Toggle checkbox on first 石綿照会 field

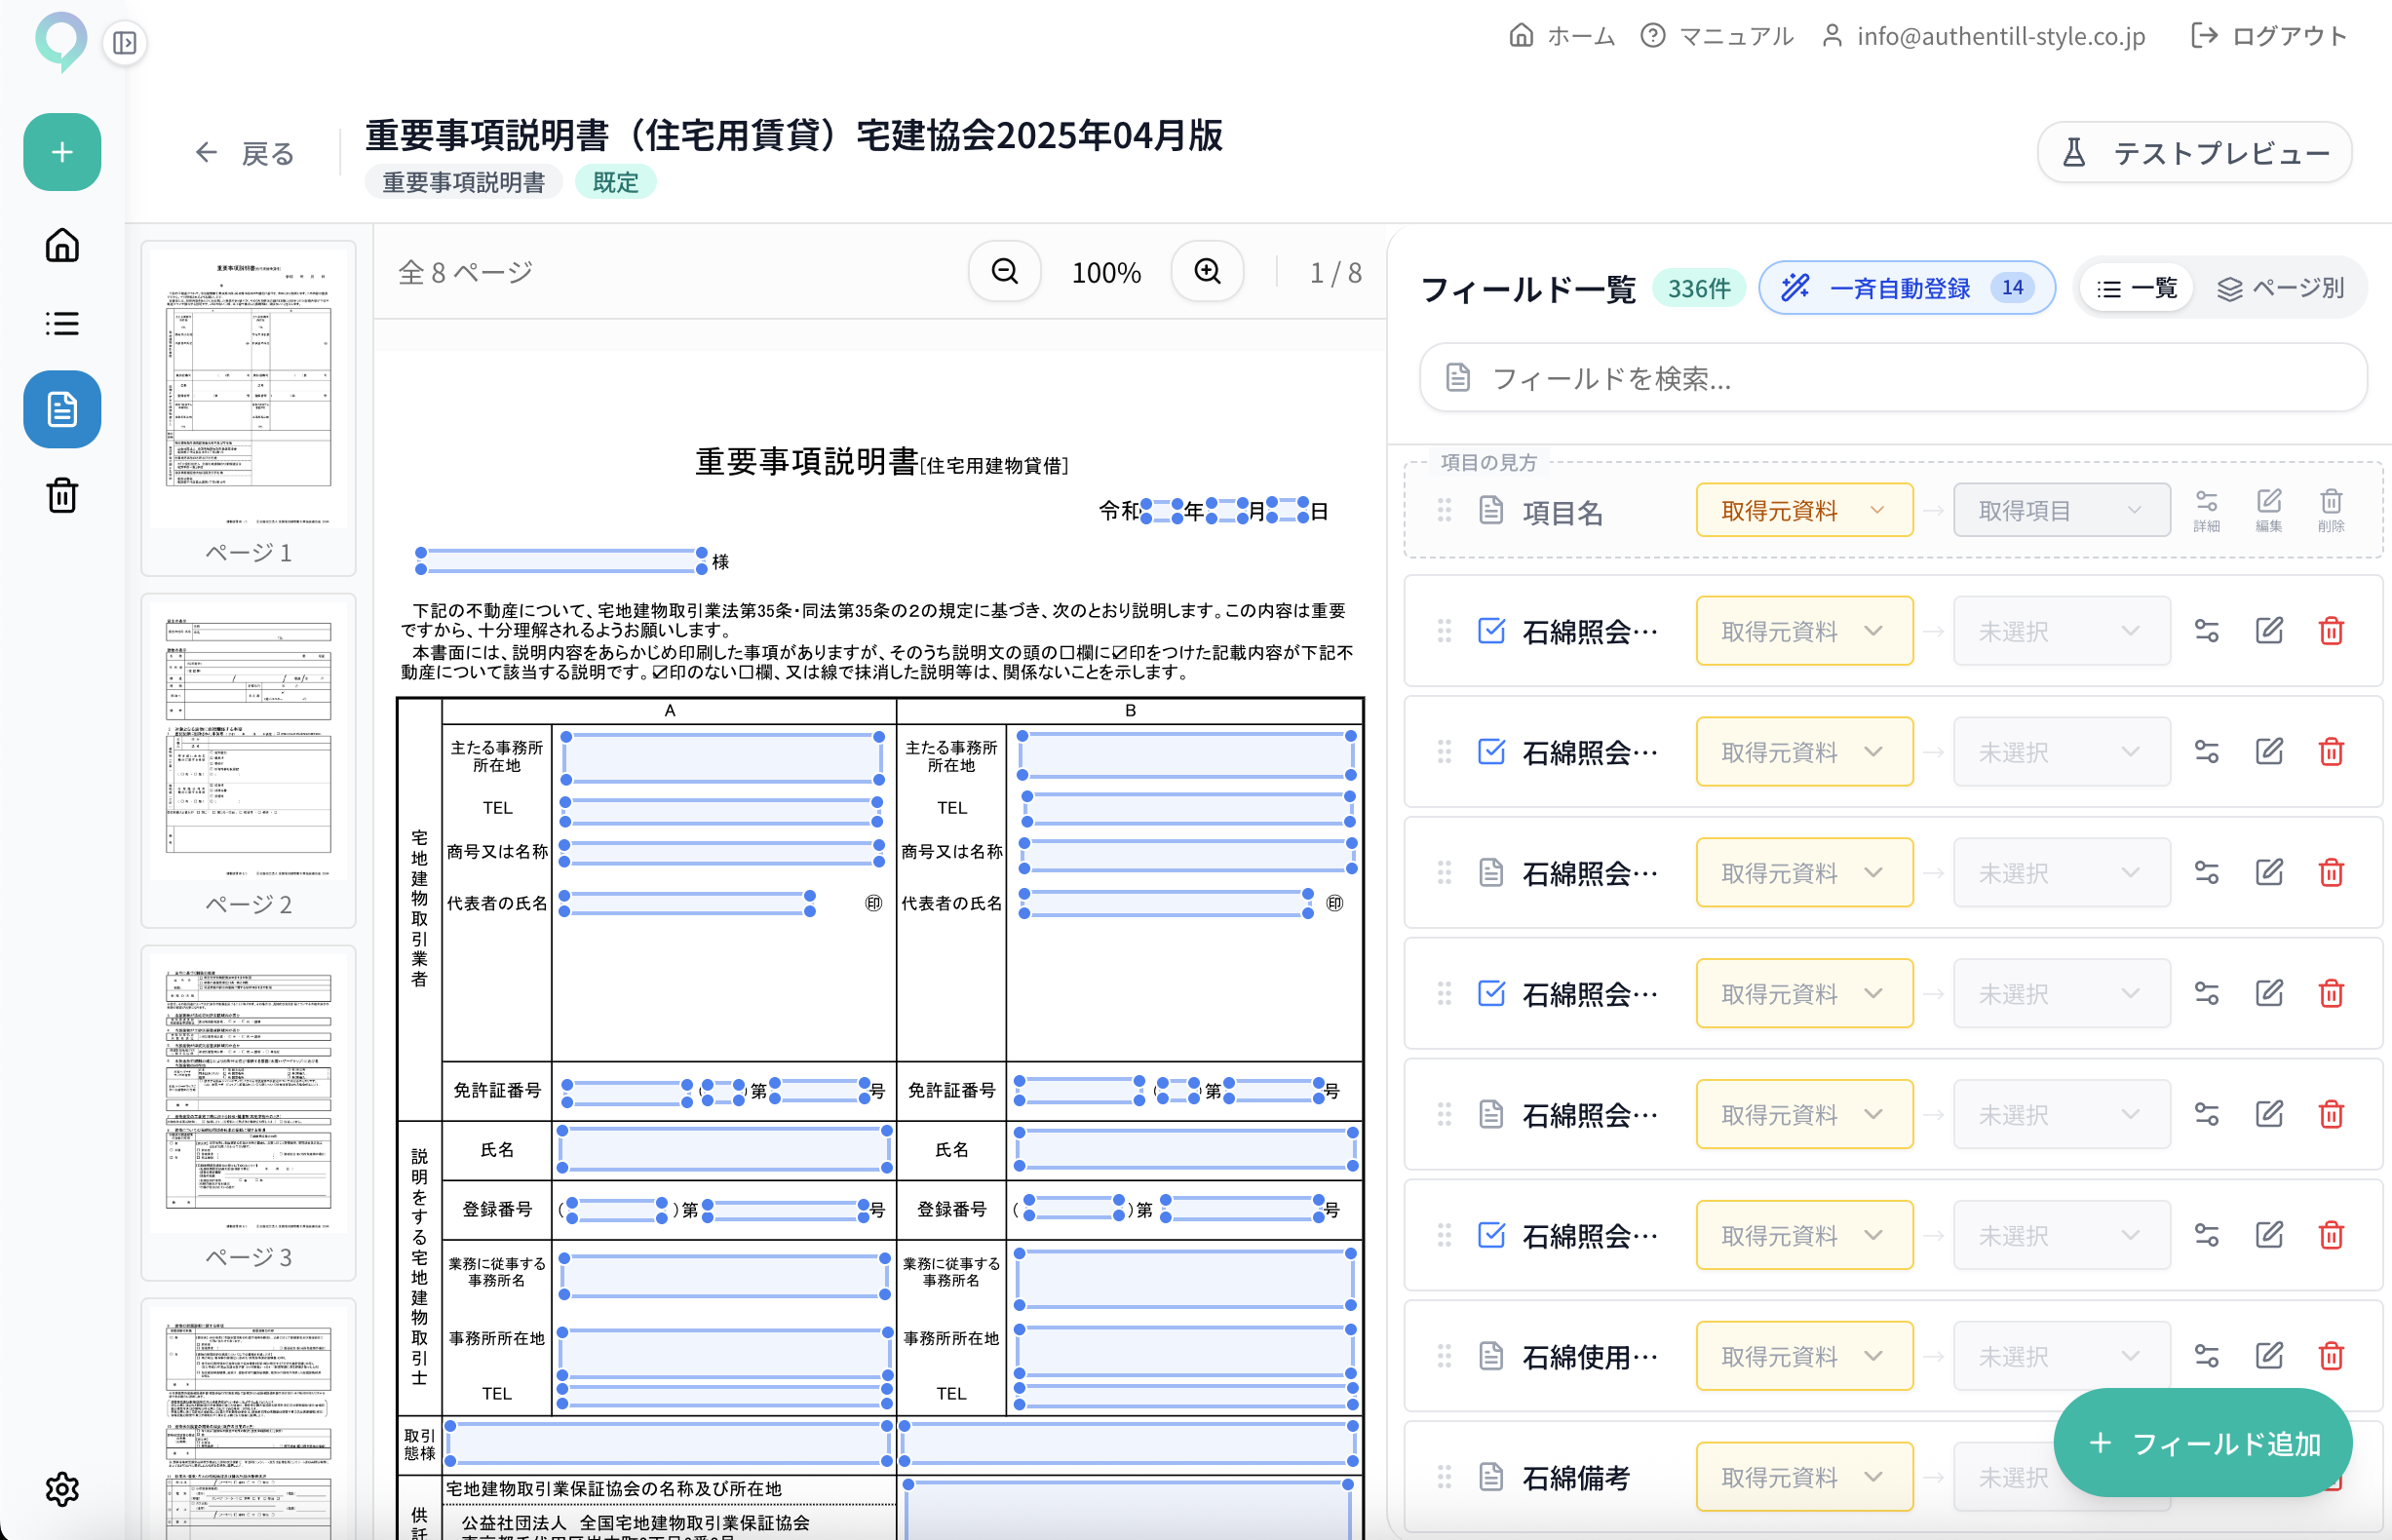click(x=1490, y=630)
